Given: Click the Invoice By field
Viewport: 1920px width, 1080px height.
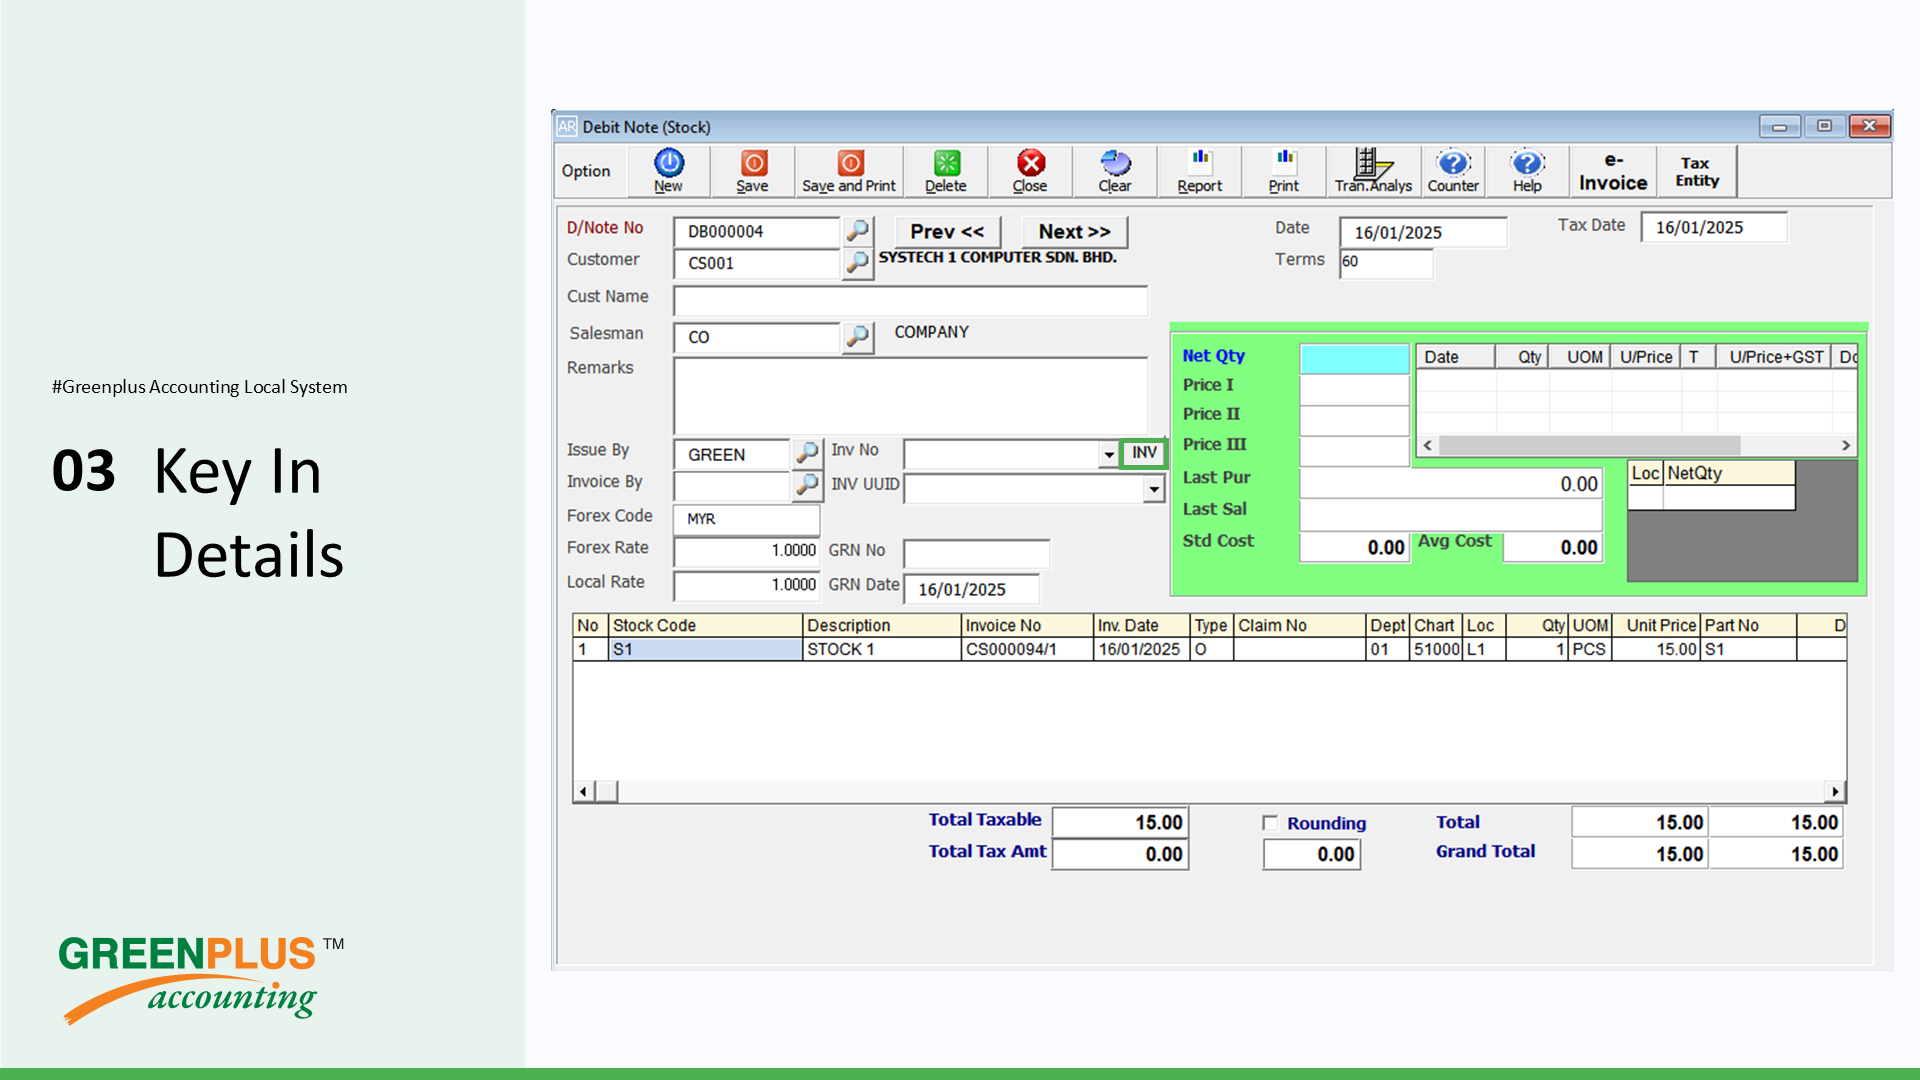Looking at the screenshot, I should (732, 486).
